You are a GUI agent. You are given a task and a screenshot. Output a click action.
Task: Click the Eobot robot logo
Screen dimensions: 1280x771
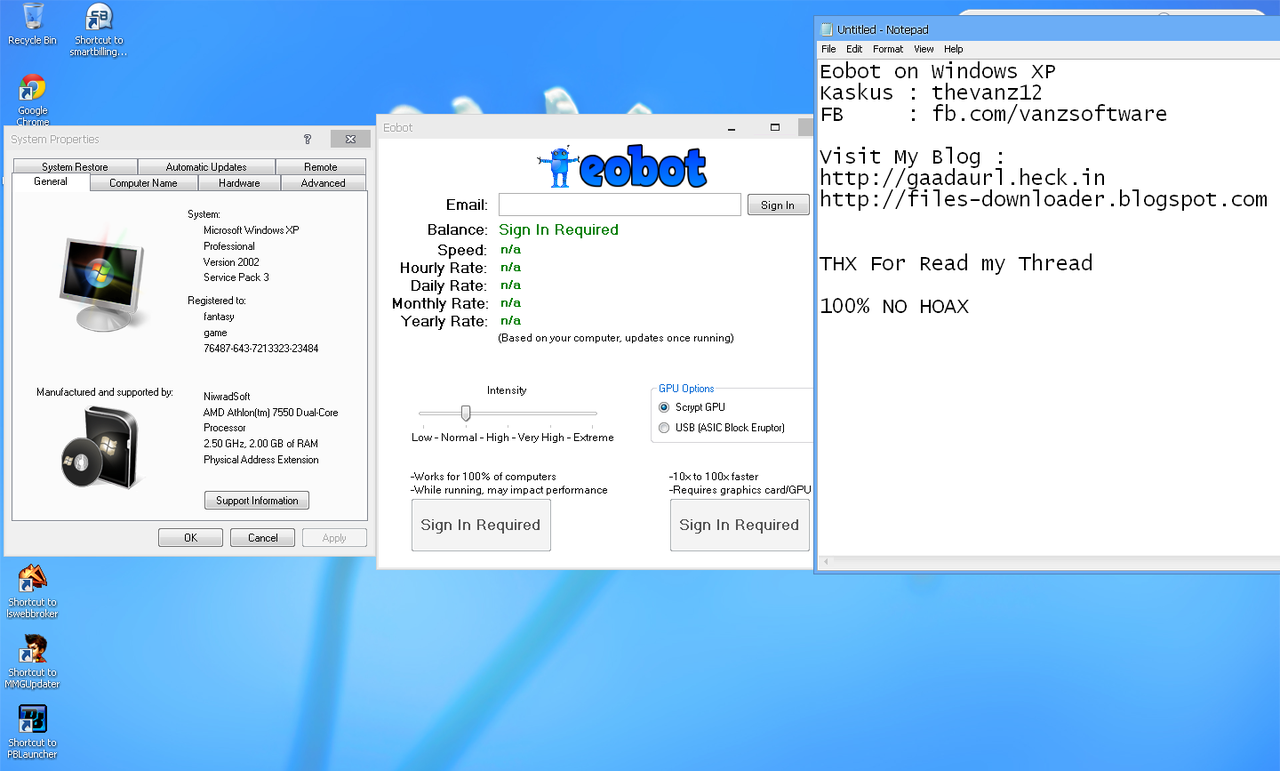tap(621, 167)
